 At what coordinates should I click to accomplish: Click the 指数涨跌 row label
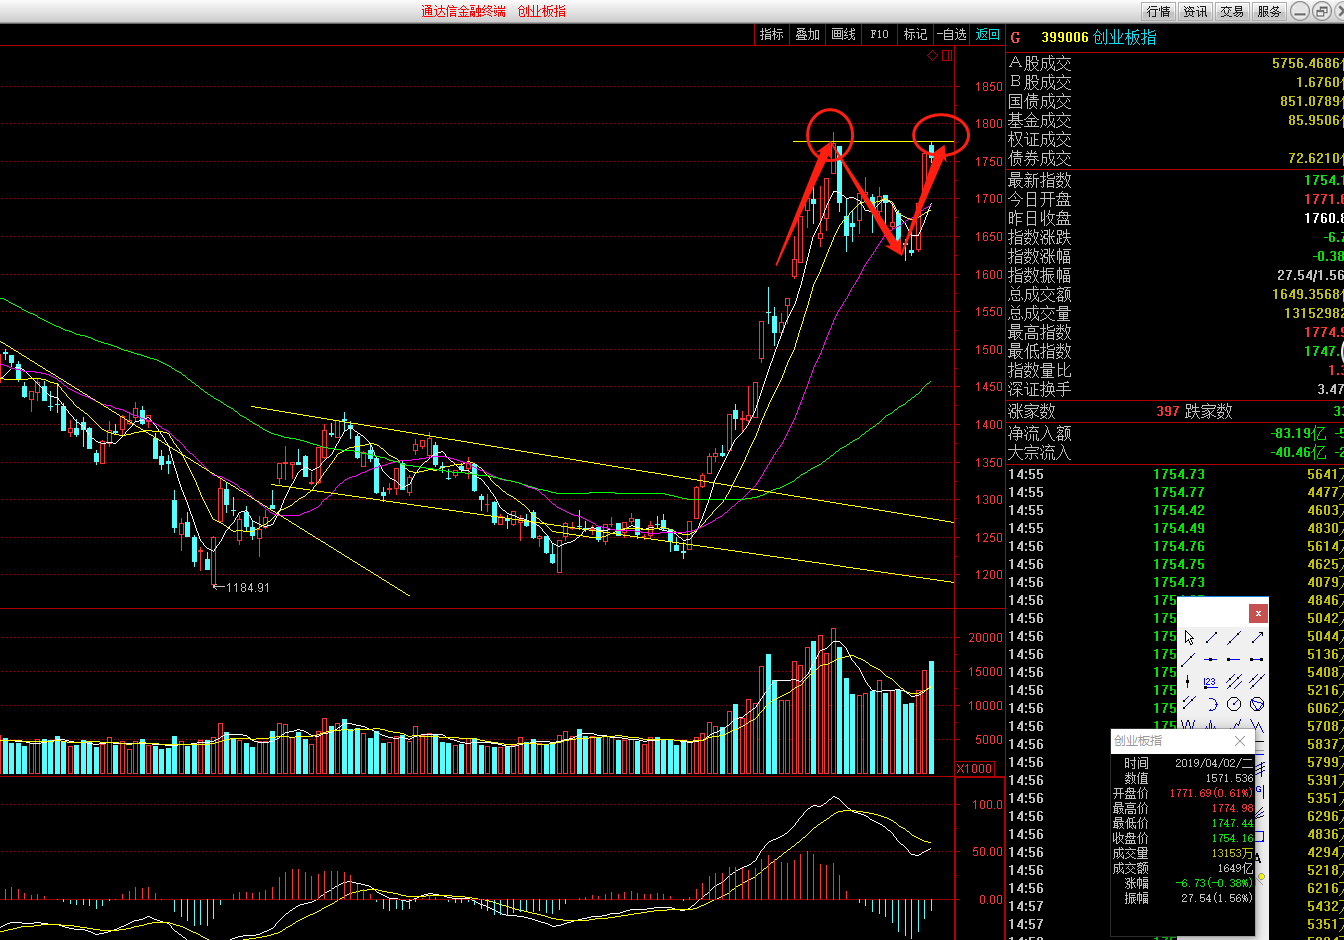(1040, 237)
